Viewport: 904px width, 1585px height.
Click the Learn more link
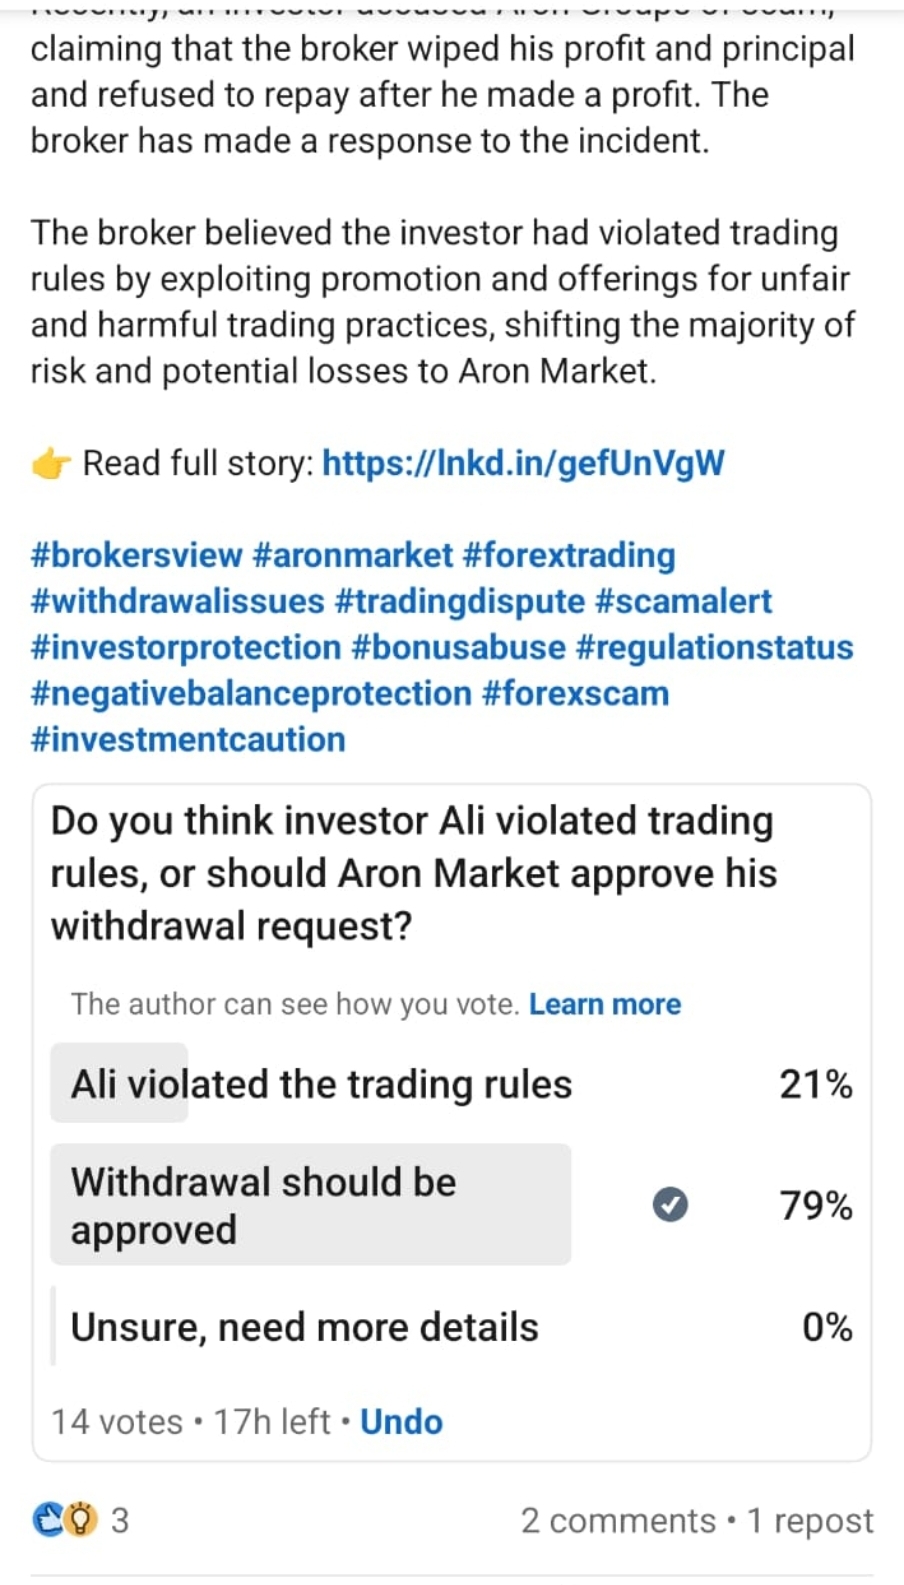pyautogui.click(x=605, y=1004)
